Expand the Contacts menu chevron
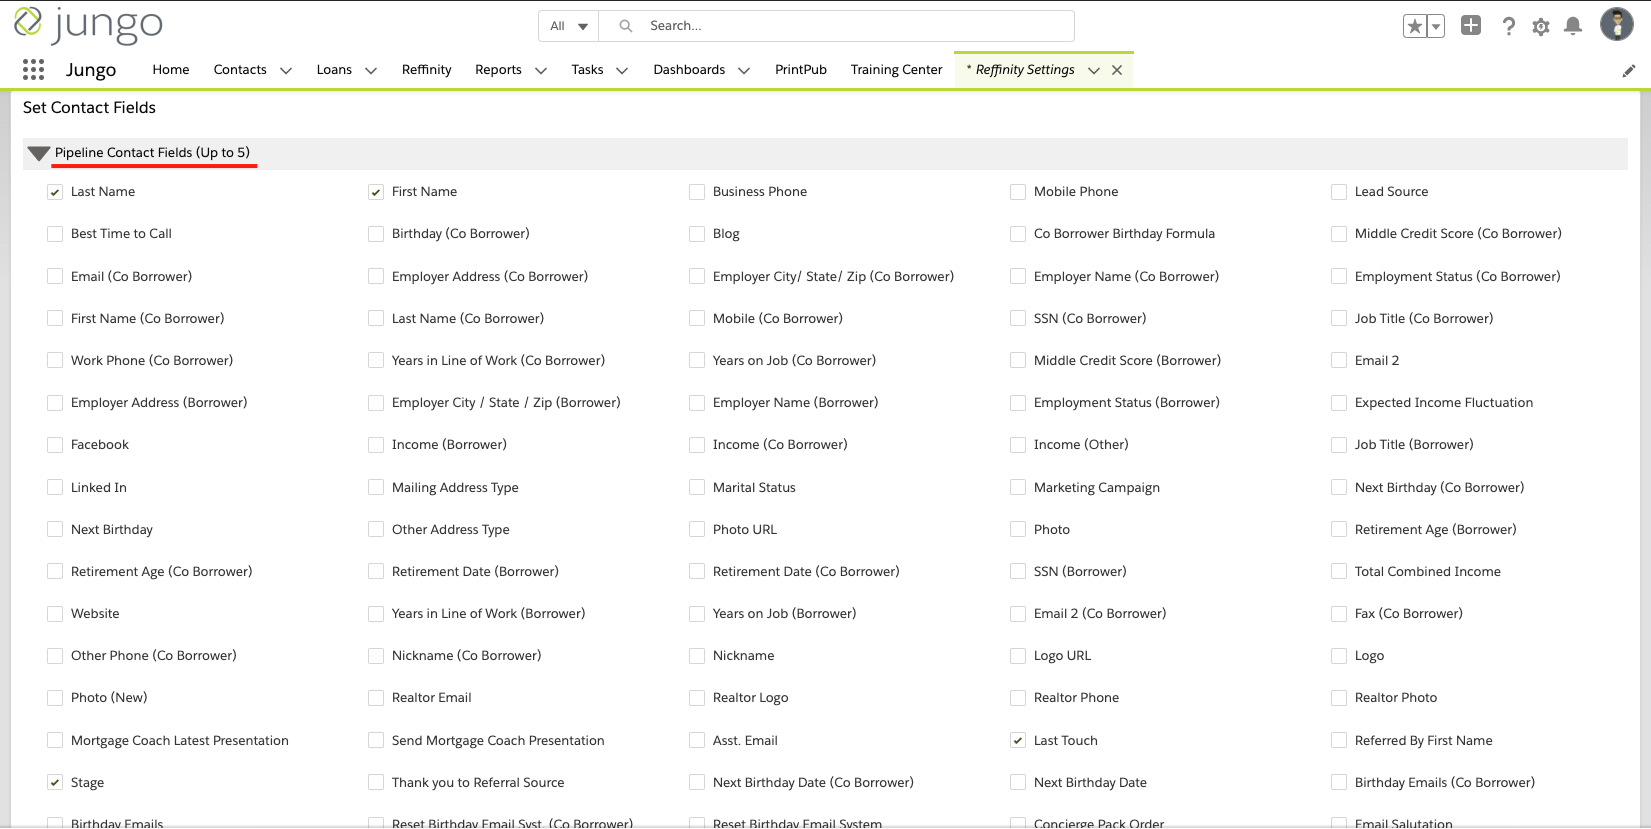 (x=286, y=71)
